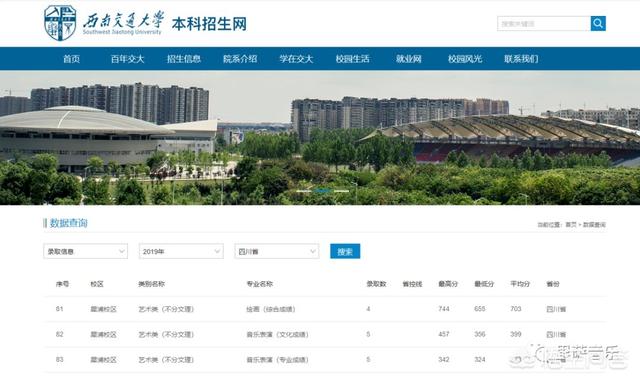The height and width of the screenshot is (381, 640).
Task: Click the 数据查询 section heading
Action: [x=69, y=223]
